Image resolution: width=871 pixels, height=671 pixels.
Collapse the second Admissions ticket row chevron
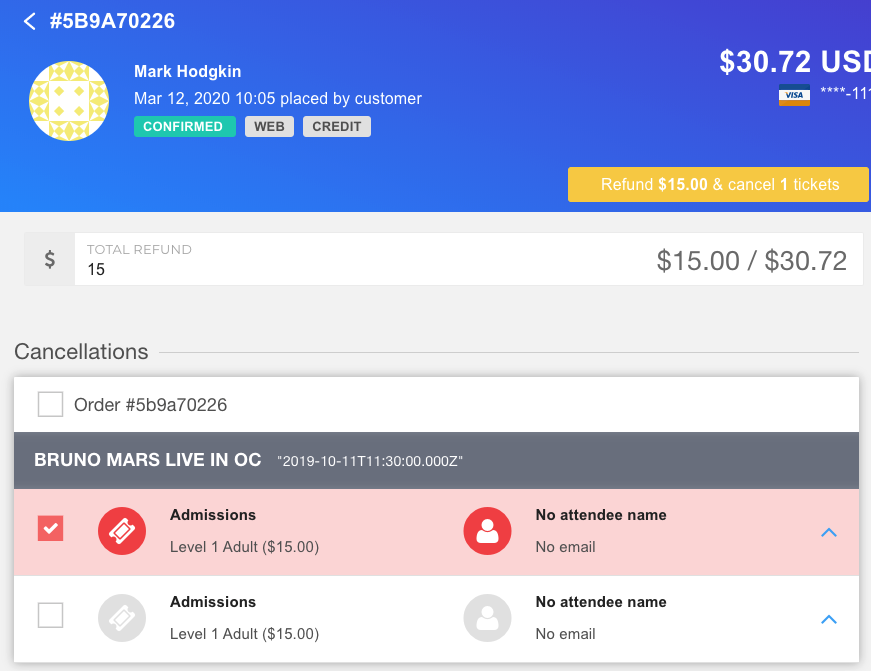coord(829,619)
